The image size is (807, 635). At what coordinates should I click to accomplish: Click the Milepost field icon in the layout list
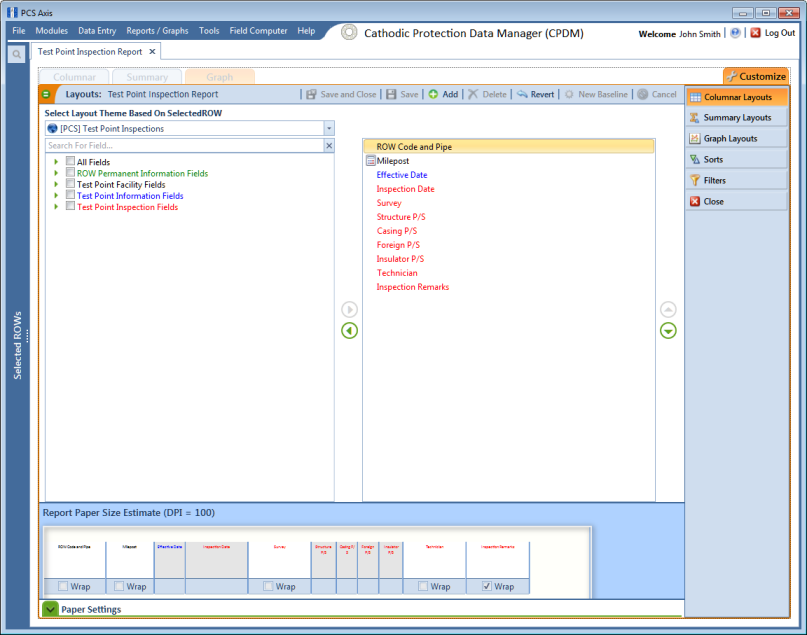[371, 161]
